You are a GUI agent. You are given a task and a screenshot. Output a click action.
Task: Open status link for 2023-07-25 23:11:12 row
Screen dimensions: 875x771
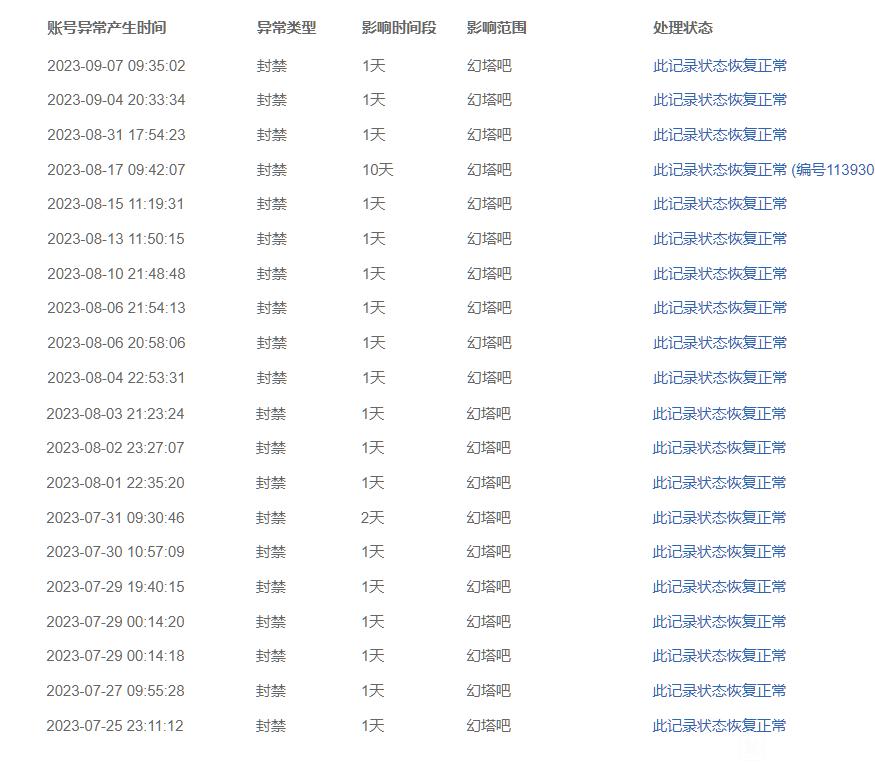coord(720,726)
